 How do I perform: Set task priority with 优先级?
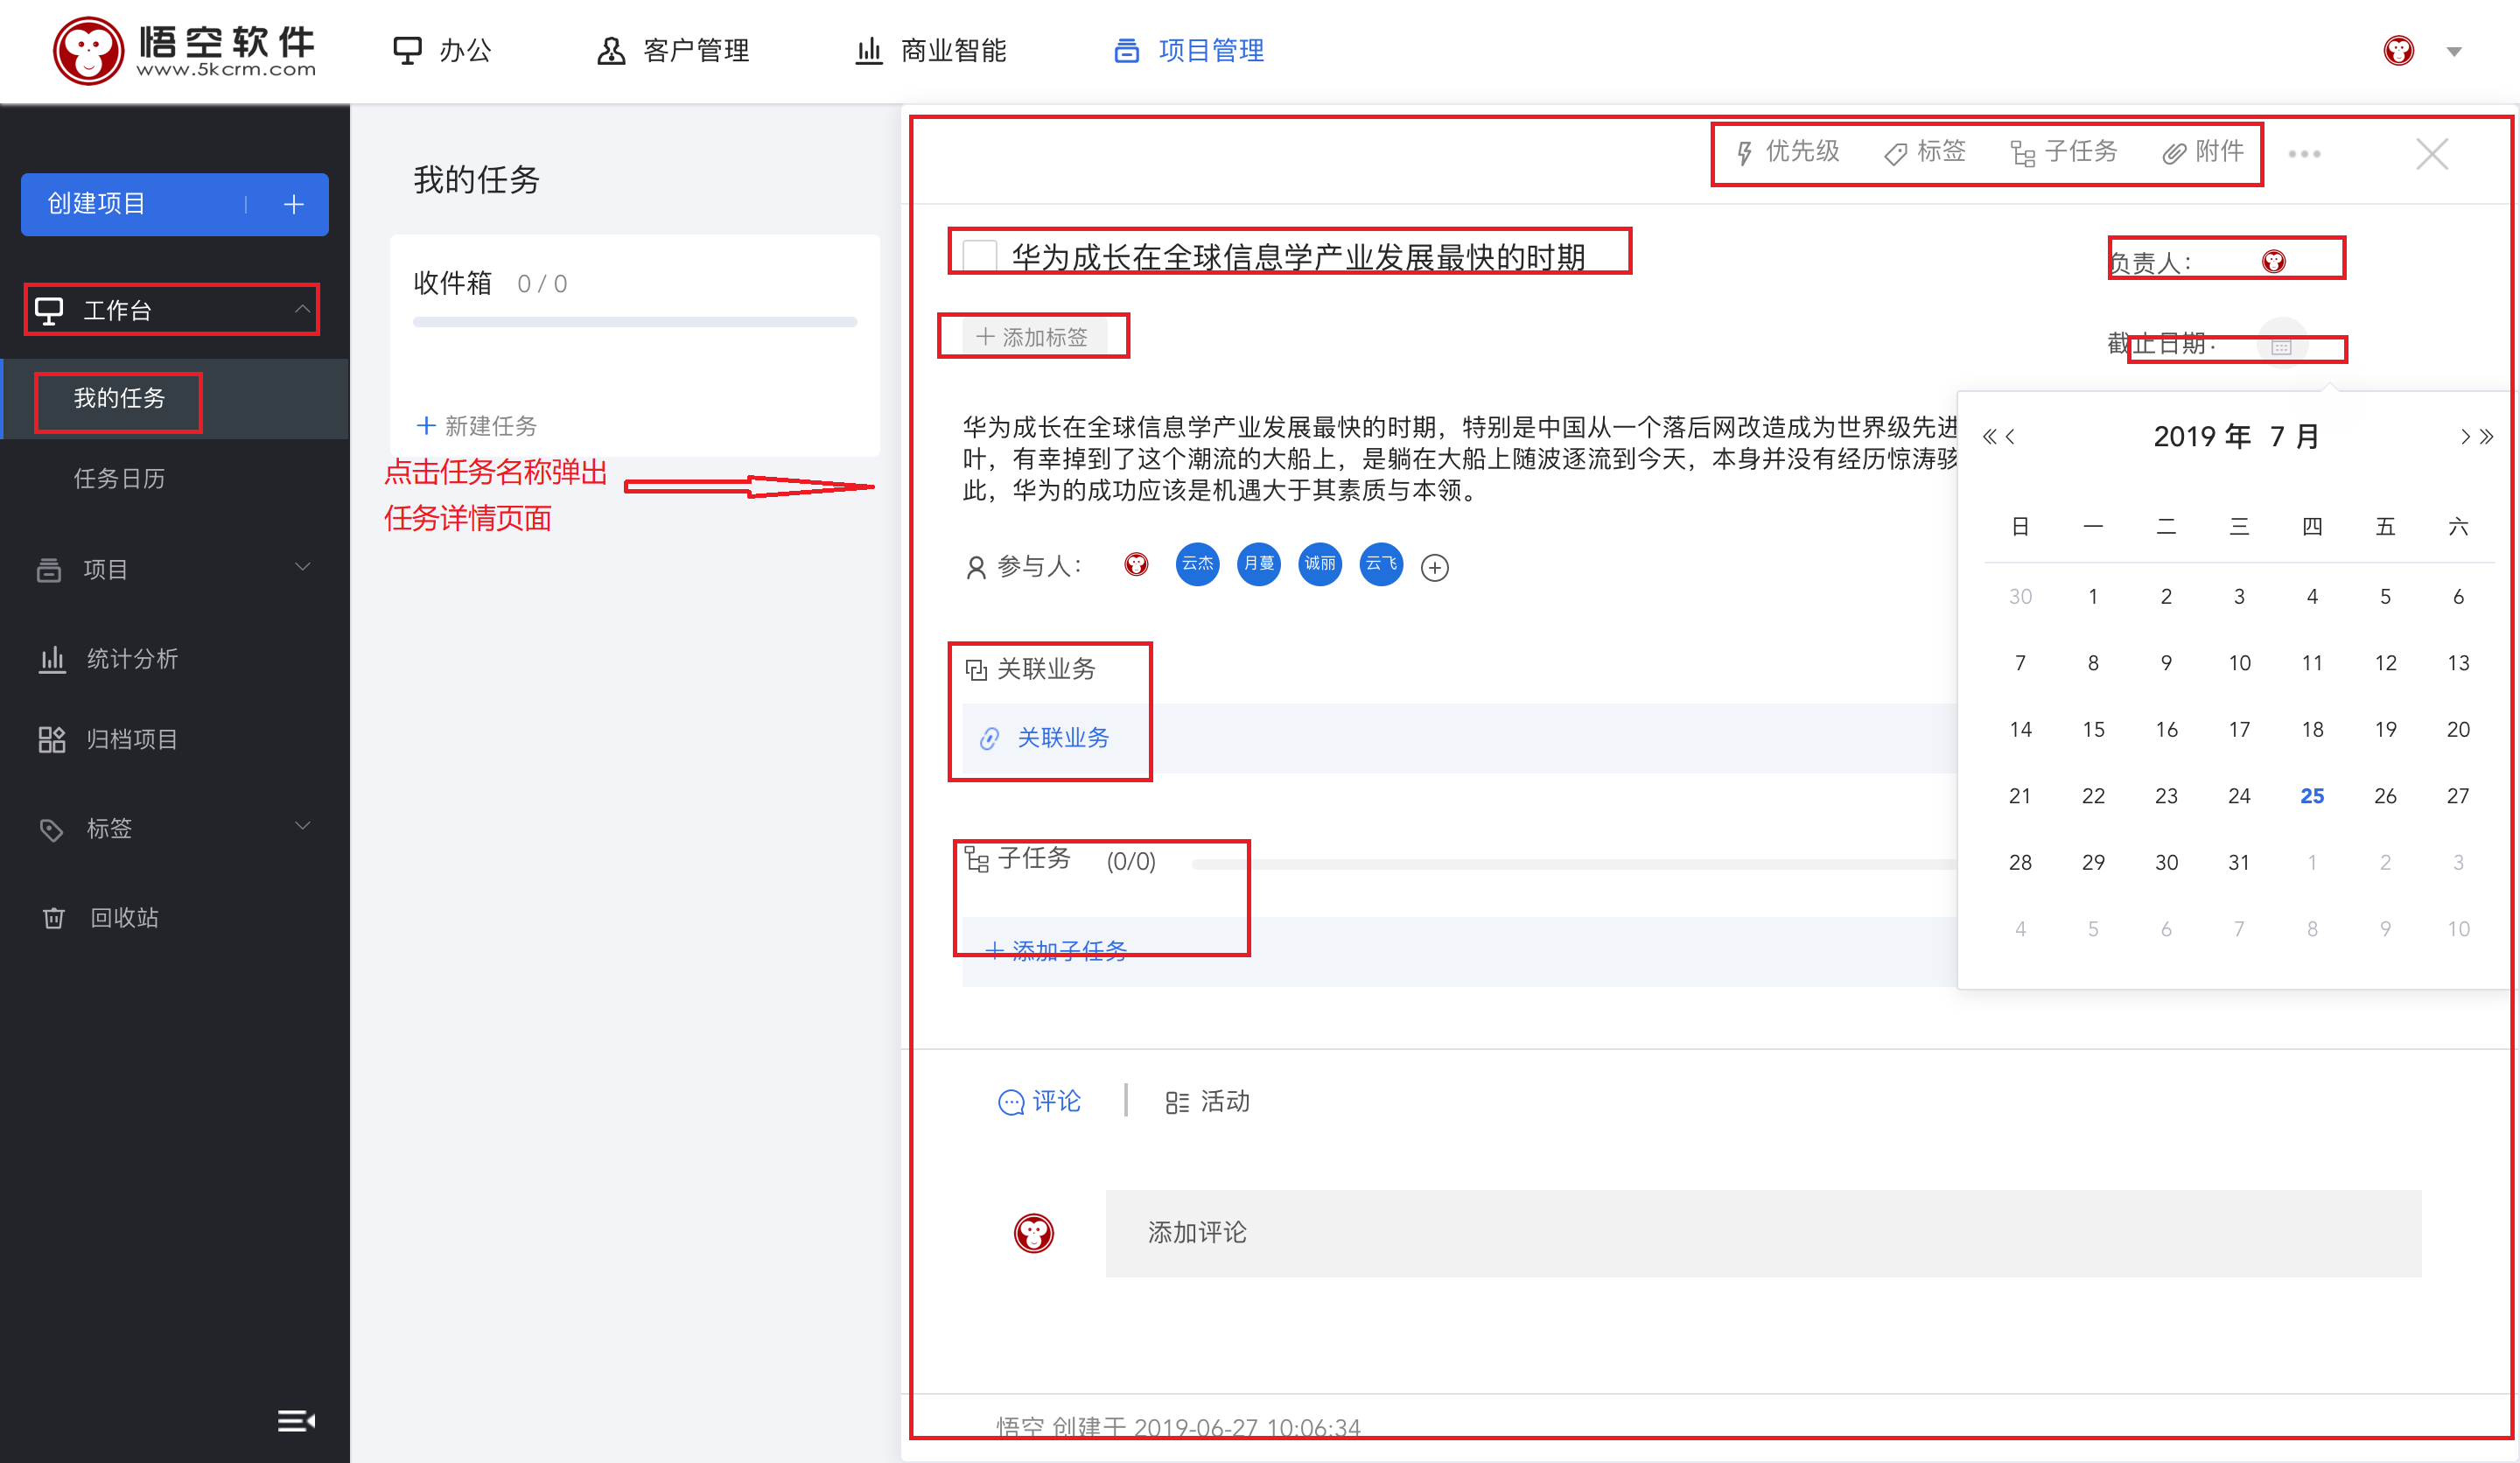click(1788, 152)
